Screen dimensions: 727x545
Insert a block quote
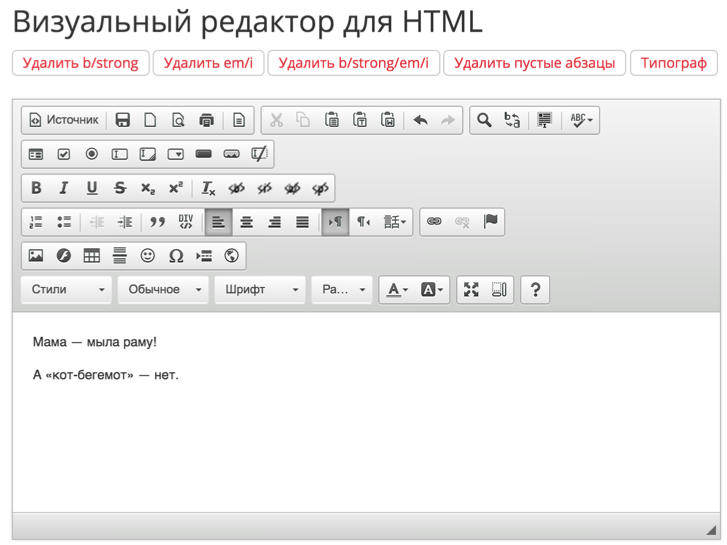(157, 222)
